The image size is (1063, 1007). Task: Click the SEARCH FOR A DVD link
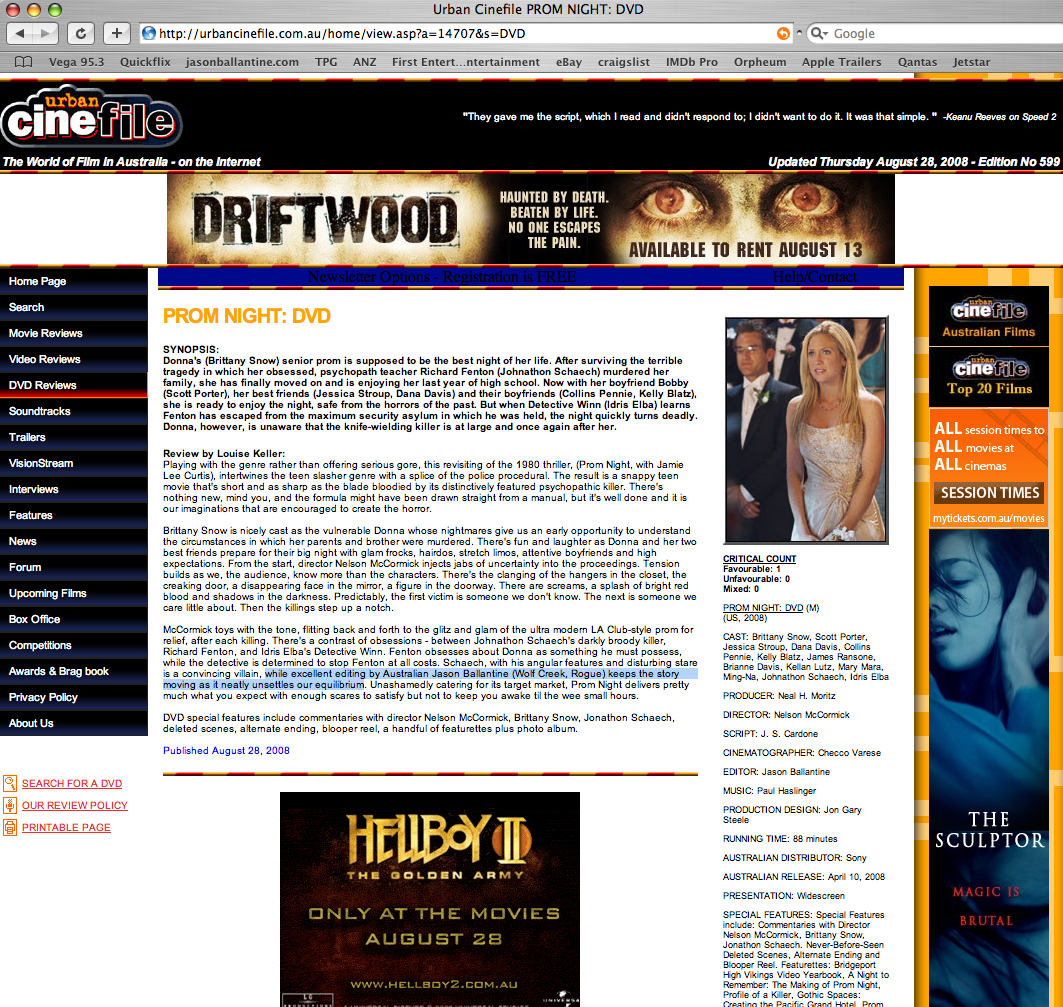(x=72, y=783)
